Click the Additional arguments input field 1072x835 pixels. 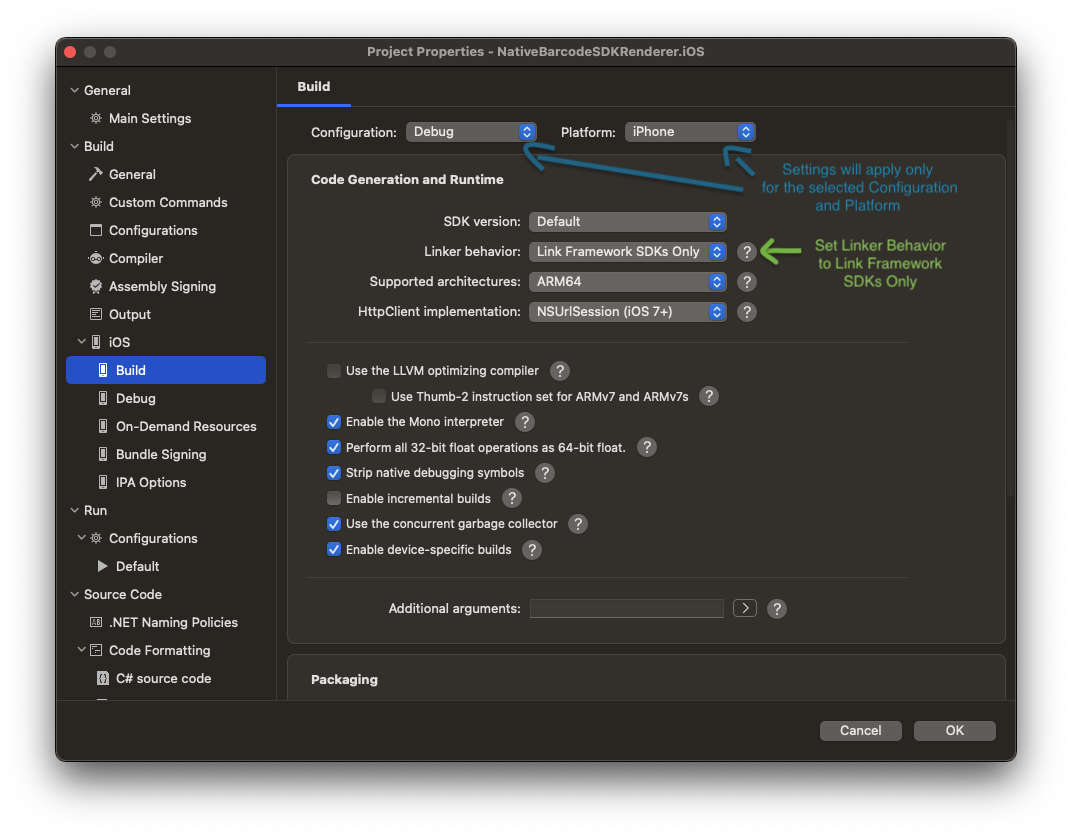pyautogui.click(x=626, y=608)
